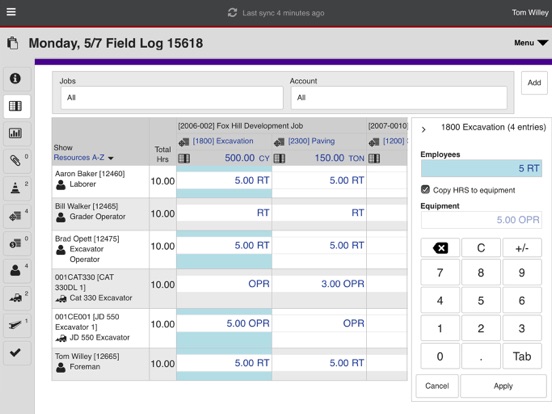Click the backspace key on keypad
Viewport: 552px width, 414px height.
click(x=440, y=248)
